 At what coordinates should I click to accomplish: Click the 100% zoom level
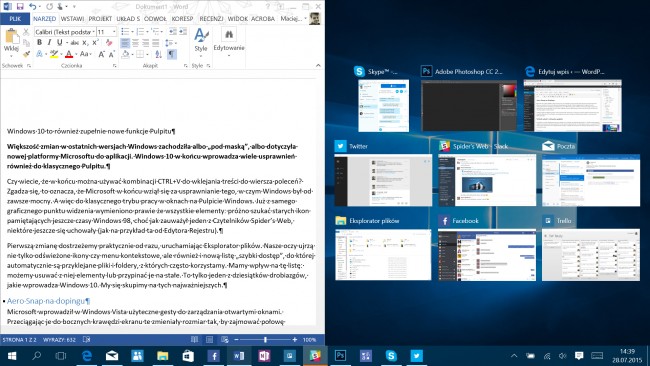tap(309, 339)
